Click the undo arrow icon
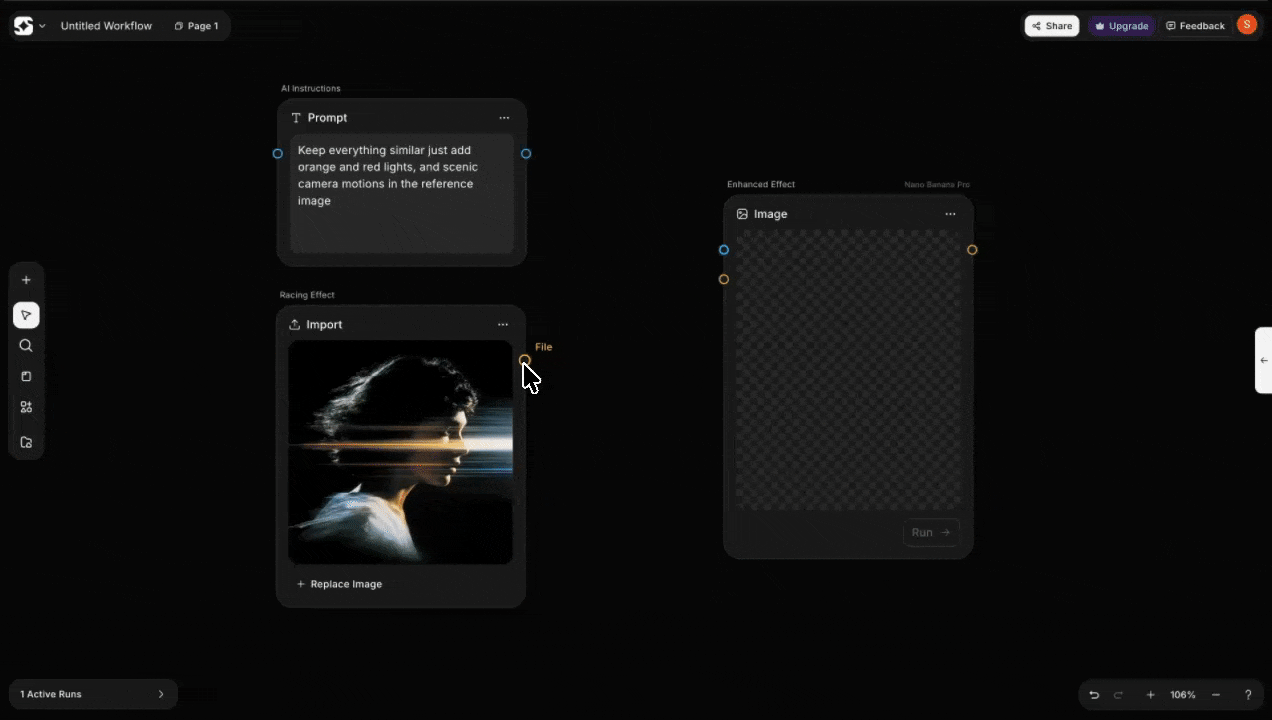The height and width of the screenshot is (720, 1272). [1094, 695]
